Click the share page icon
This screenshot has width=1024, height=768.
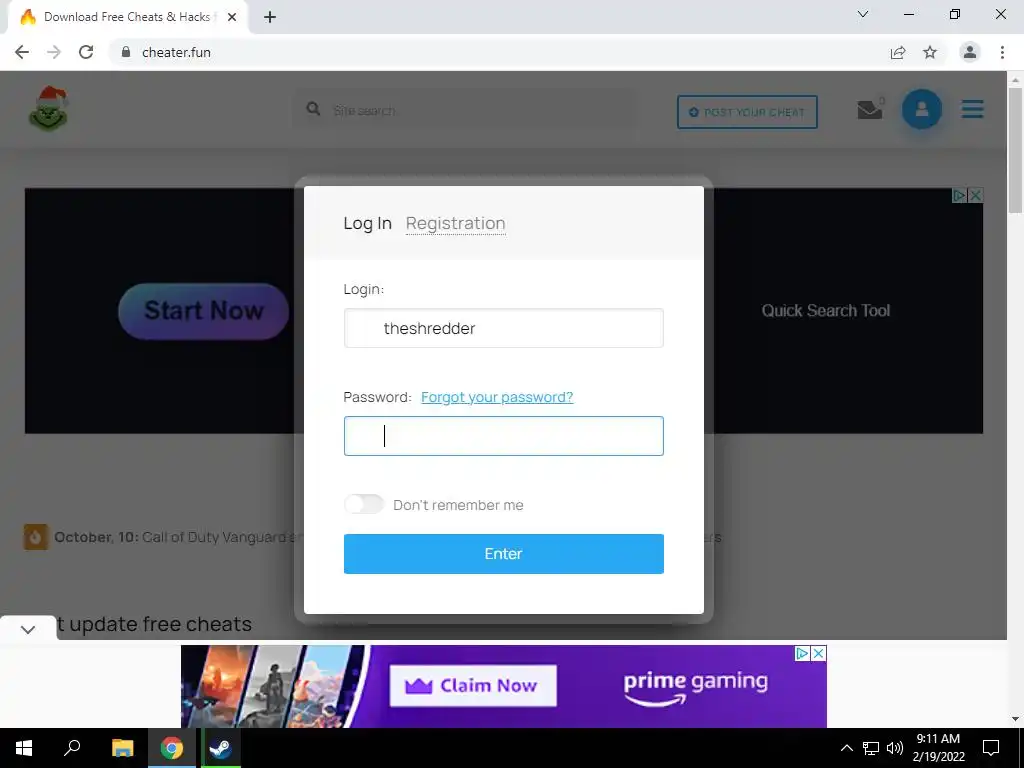[898, 52]
